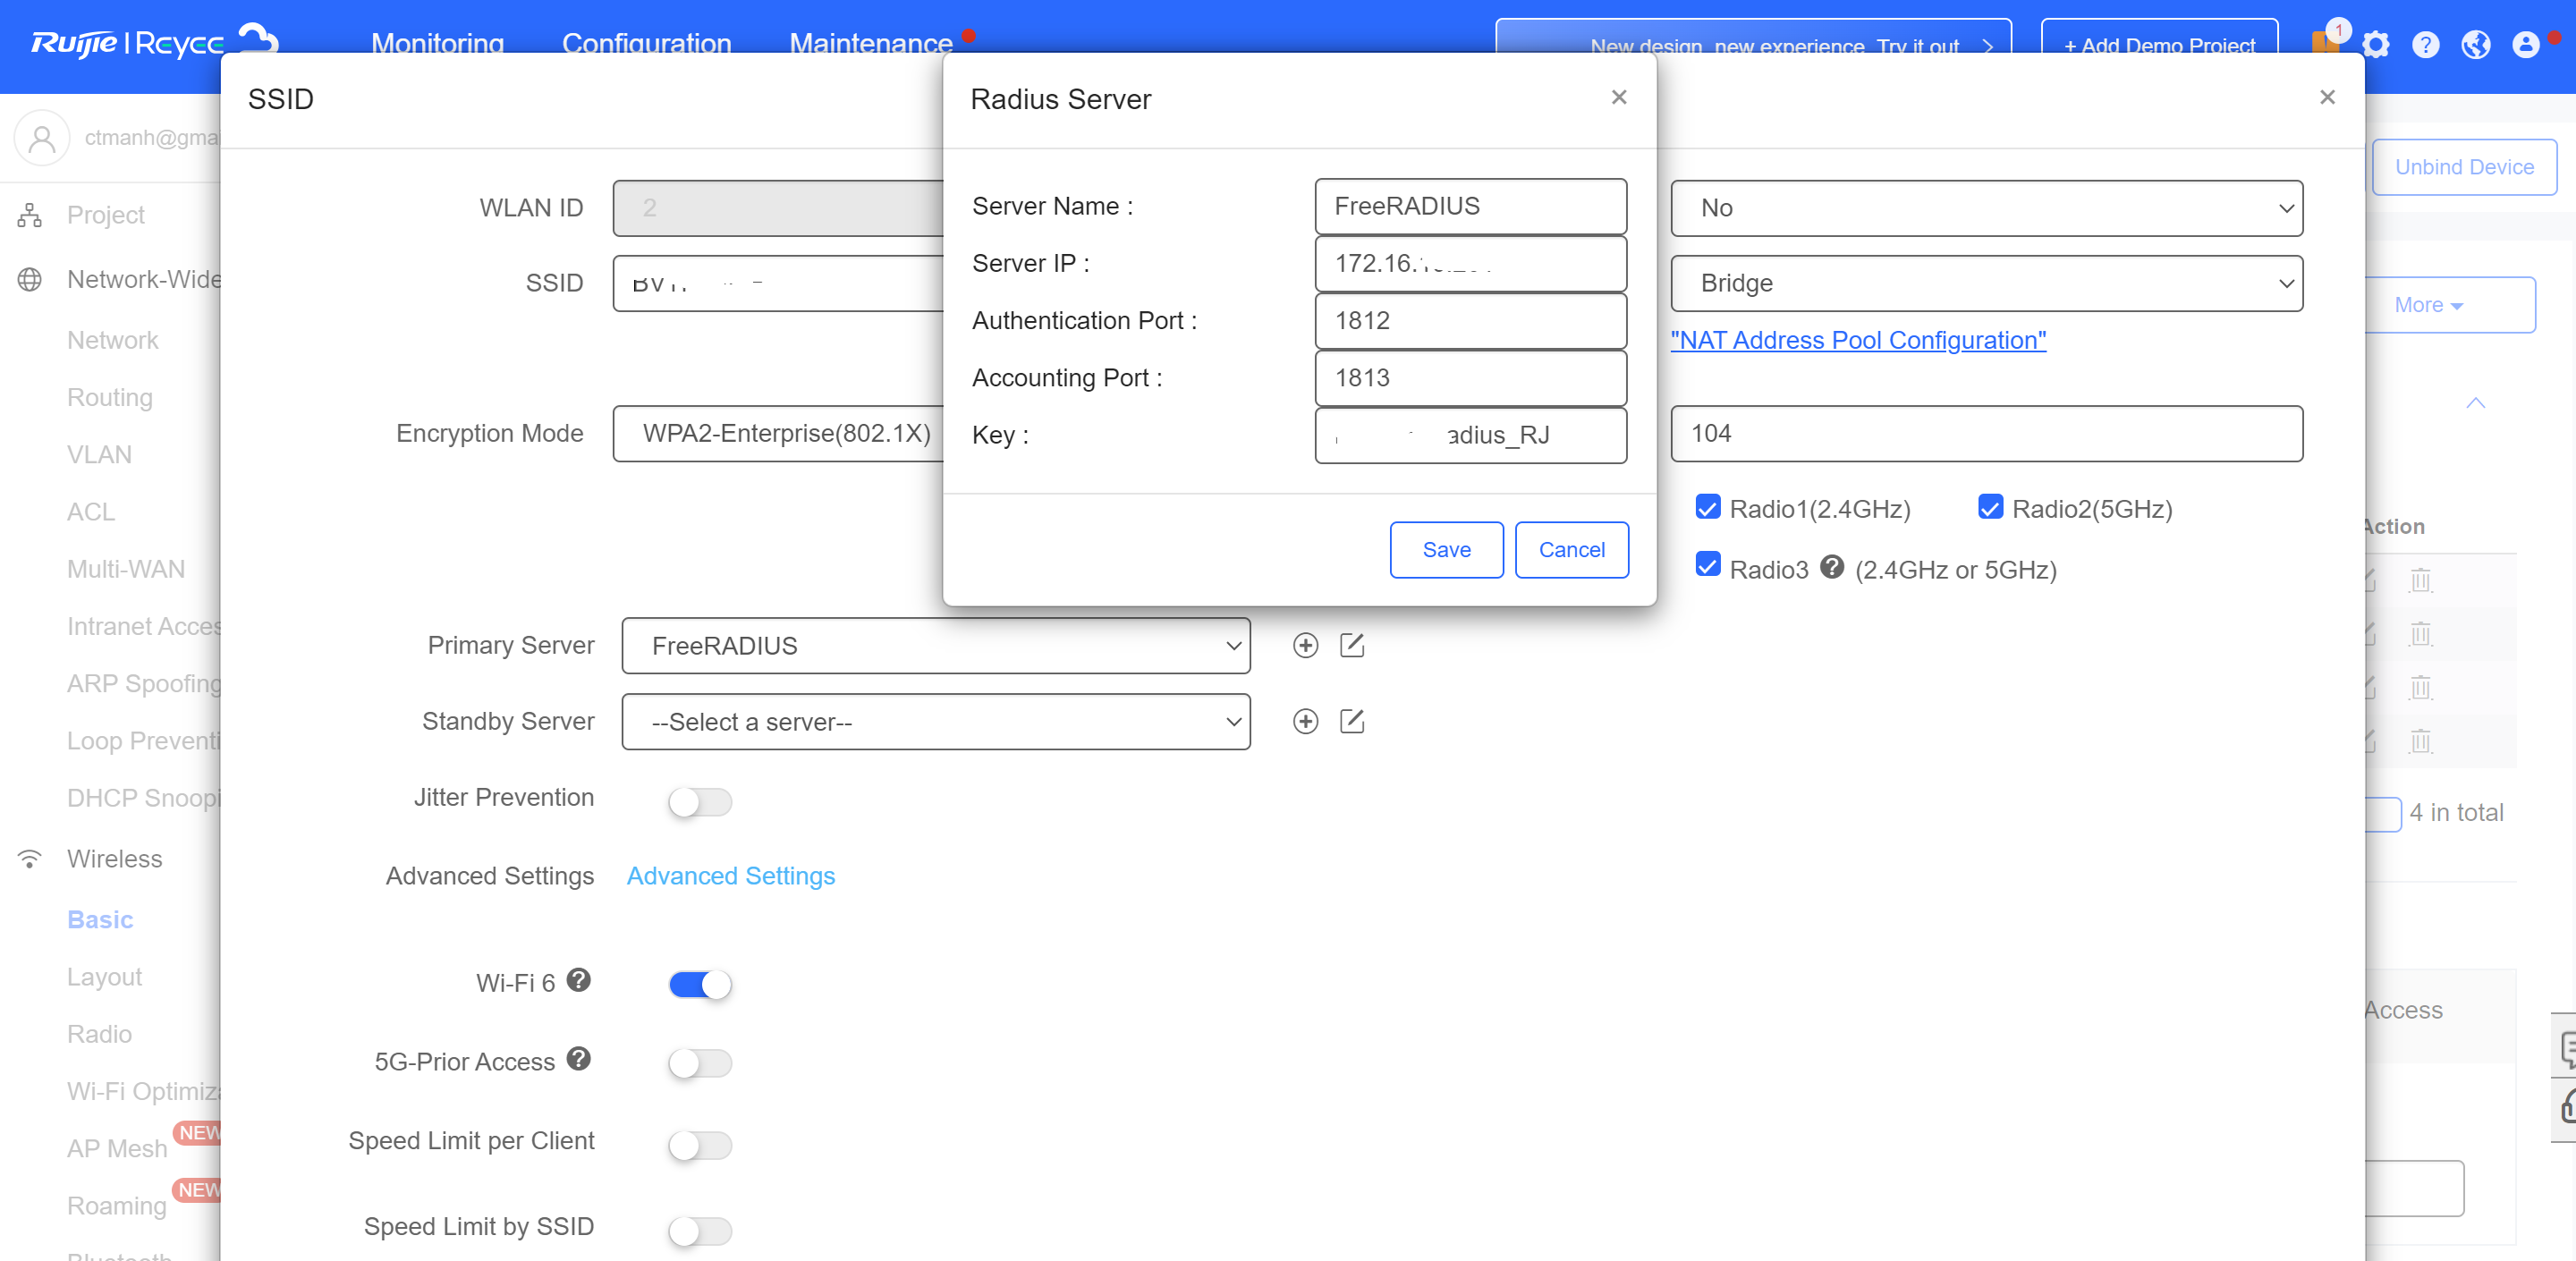Screen dimensions: 2576x1261
Task: Toggle Jitter Prevention switch
Action: pyautogui.click(x=700, y=802)
